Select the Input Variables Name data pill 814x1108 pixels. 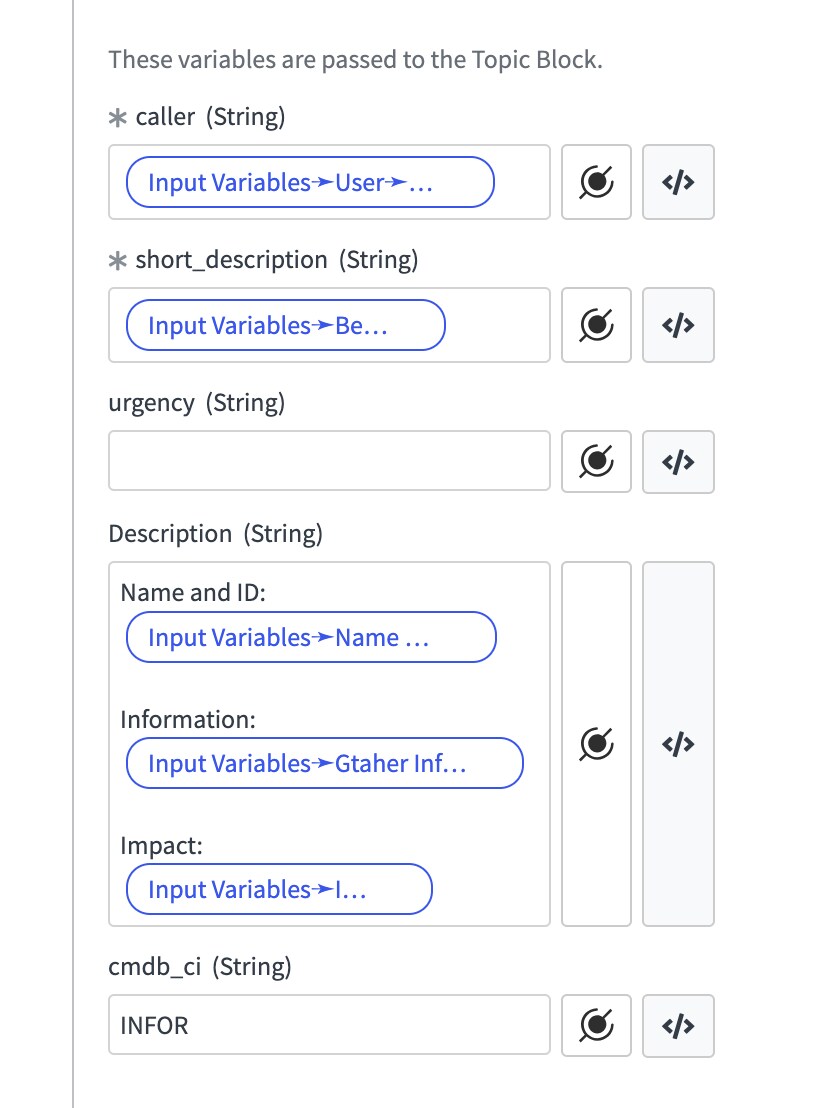(311, 637)
